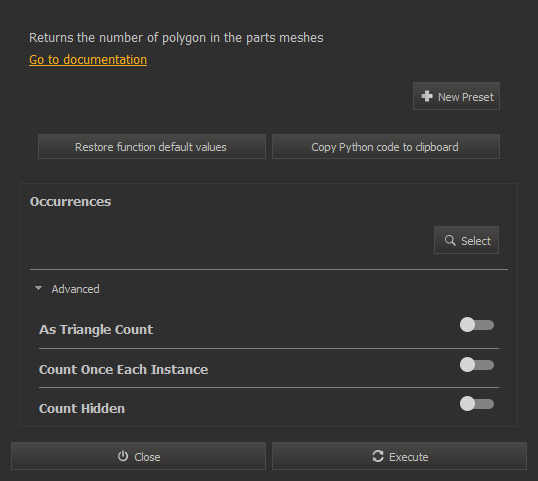Enable the As Triangle Count switch
This screenshot has height=481, width=538.
click(x=477, y=325)
